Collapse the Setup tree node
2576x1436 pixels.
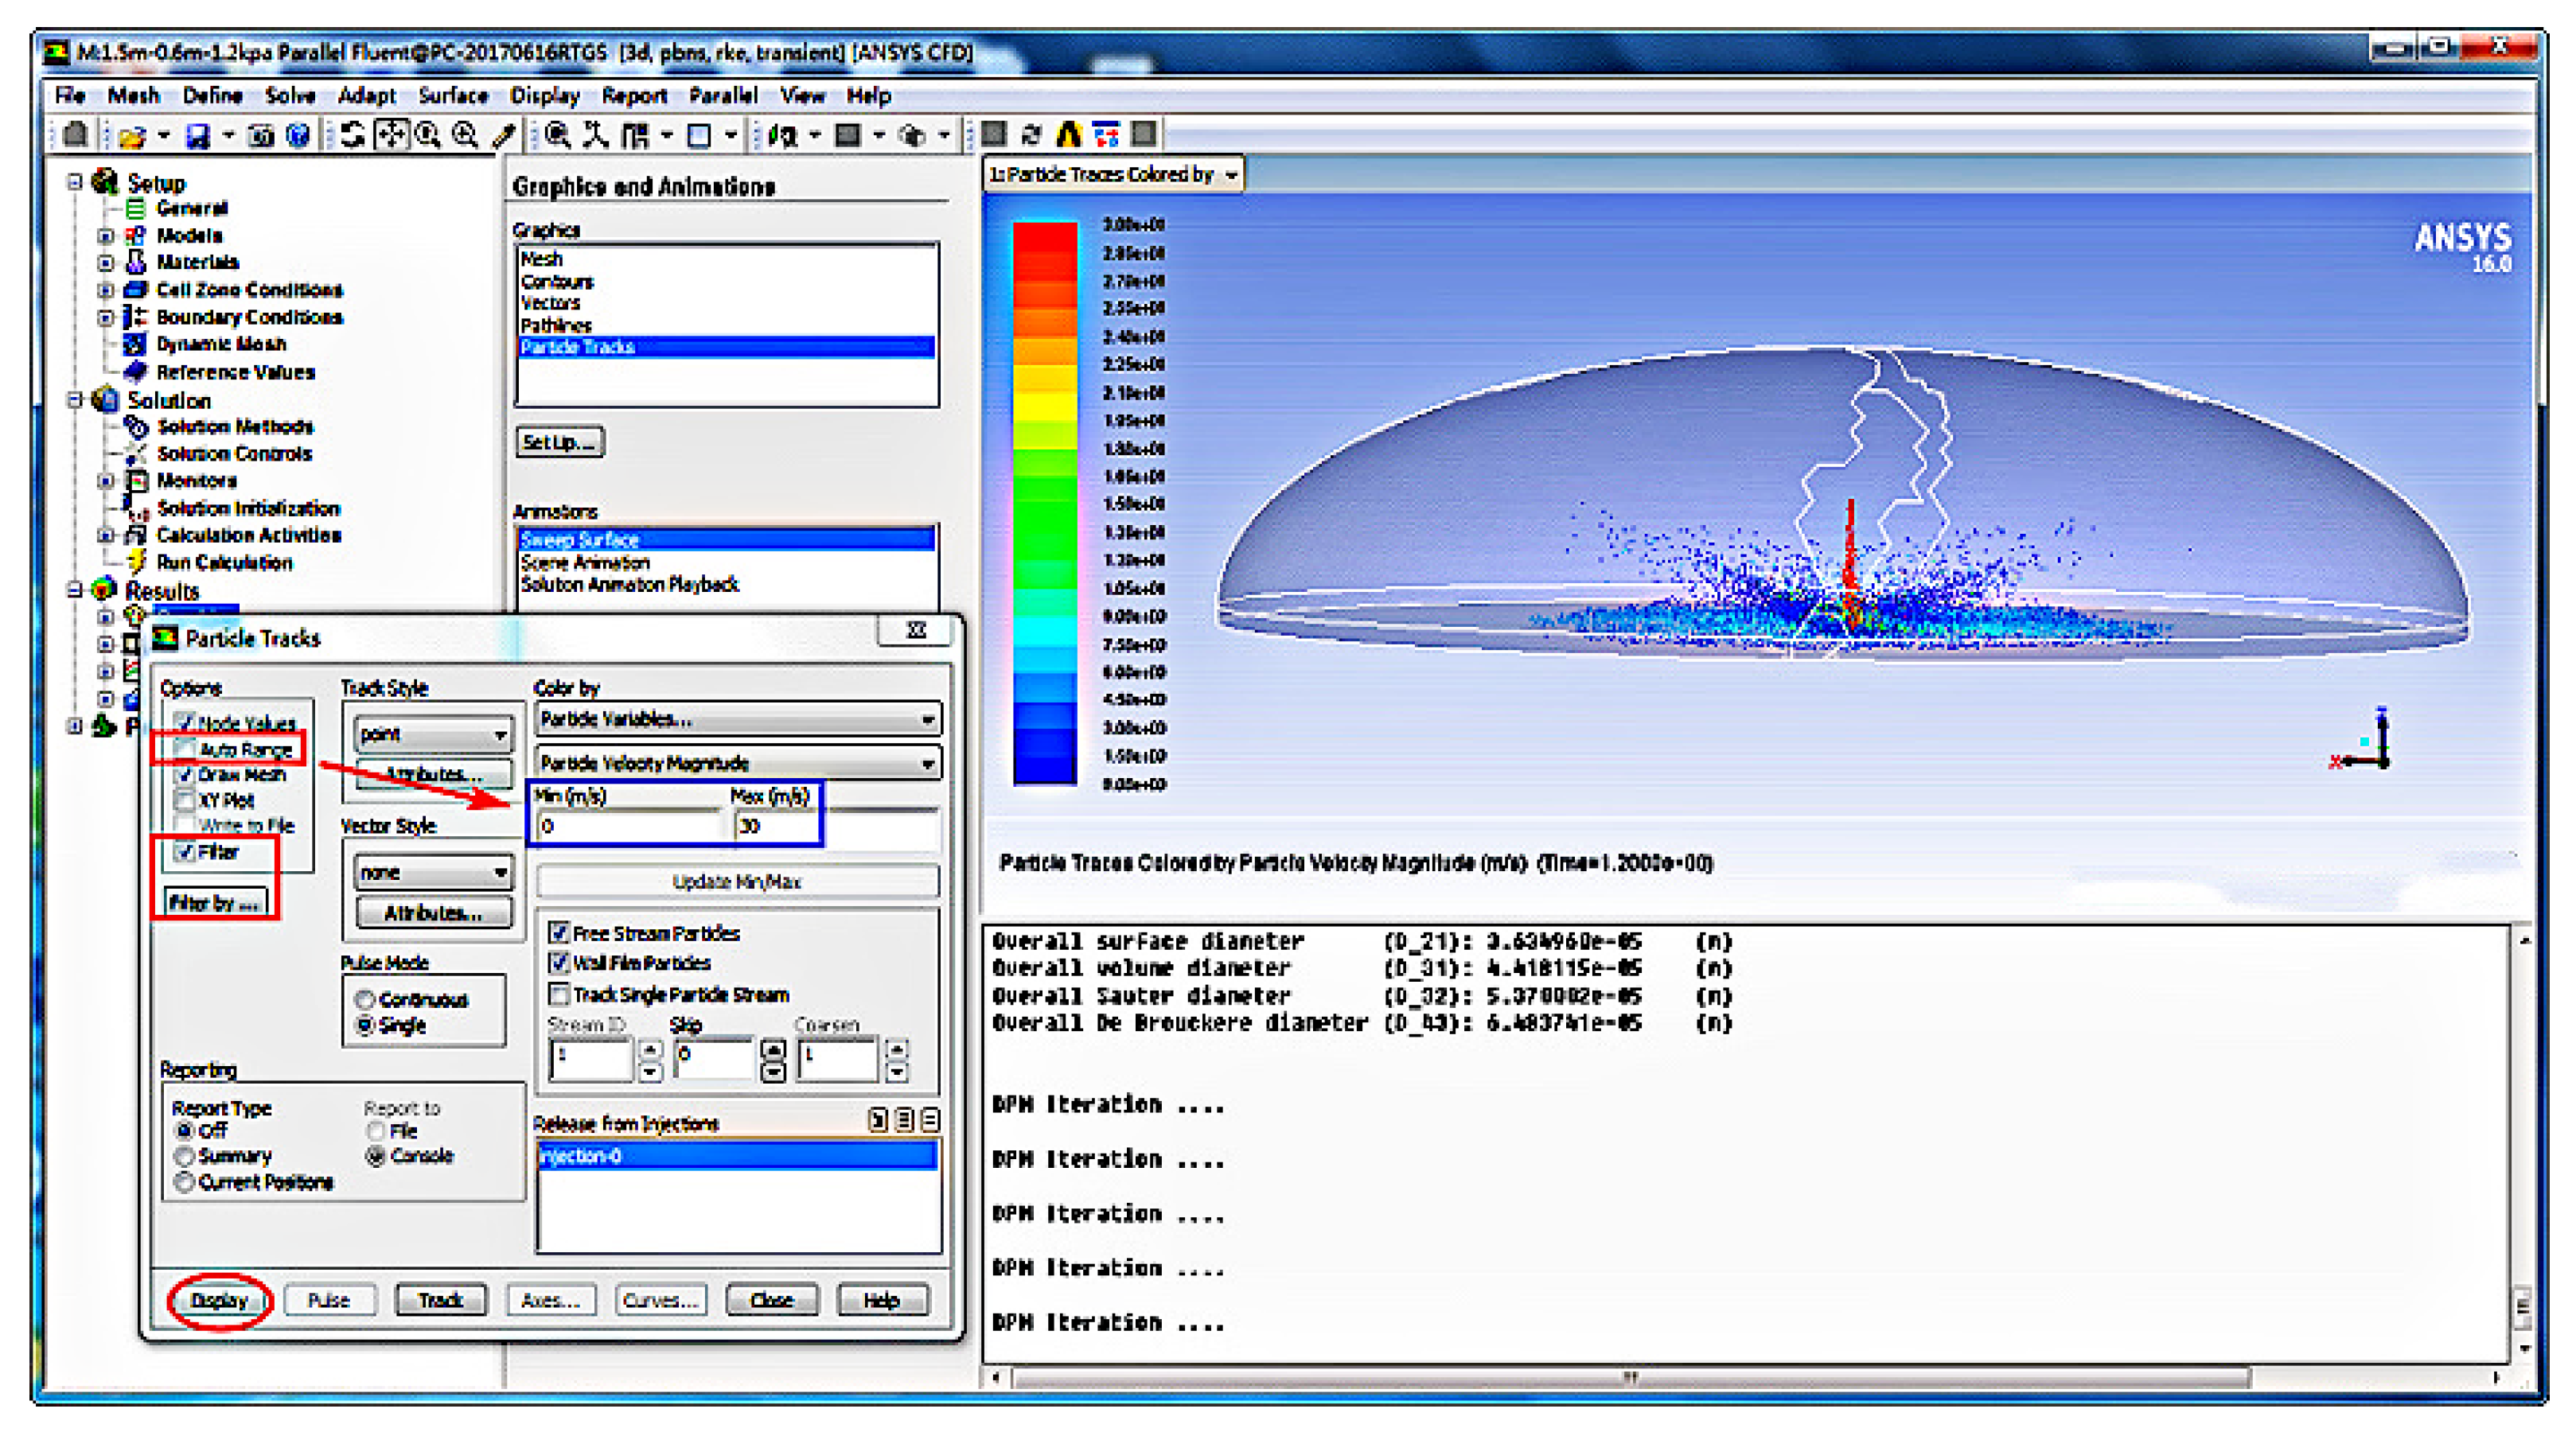75,182
